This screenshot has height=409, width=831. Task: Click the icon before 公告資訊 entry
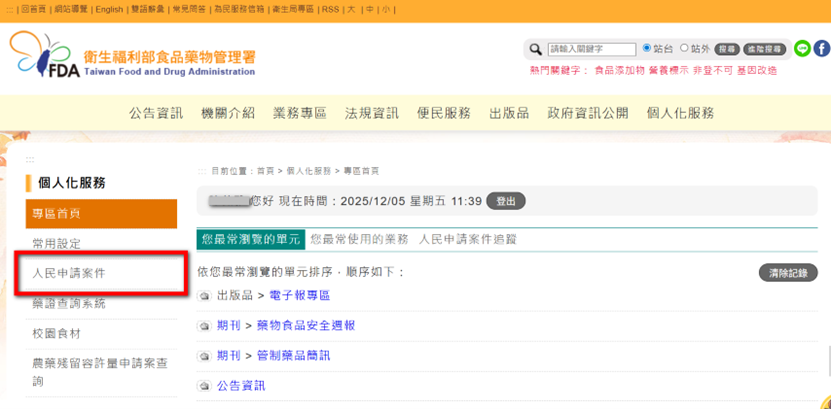204,386
